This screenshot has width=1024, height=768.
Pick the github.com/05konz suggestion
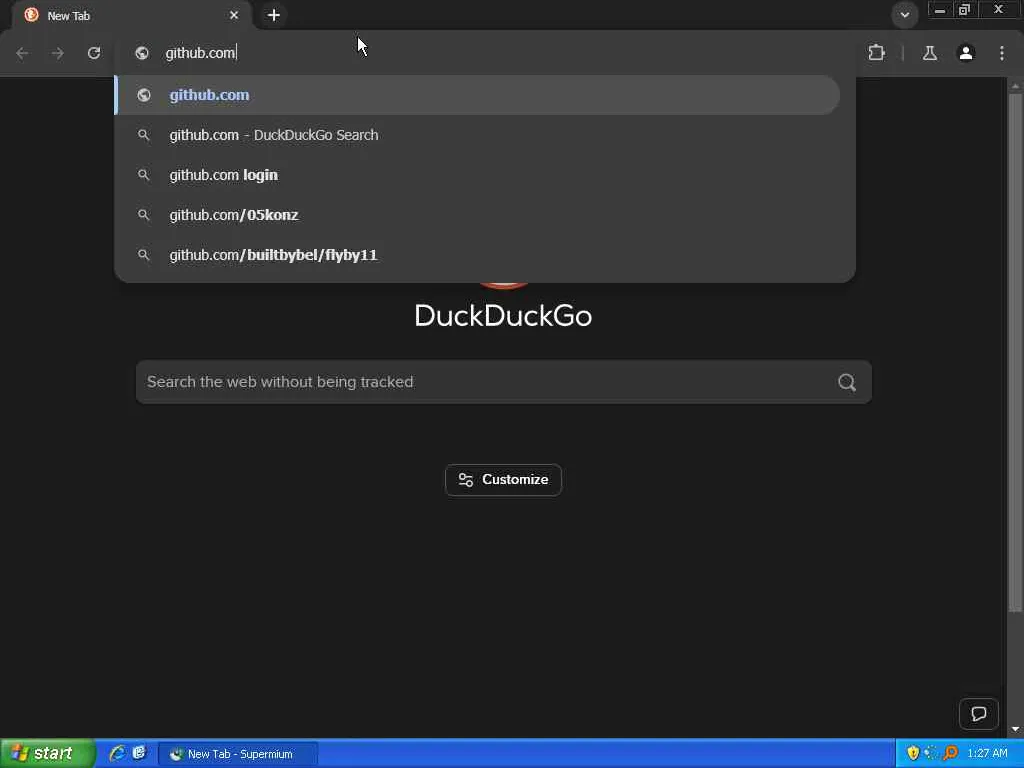(x=477, y=215)
